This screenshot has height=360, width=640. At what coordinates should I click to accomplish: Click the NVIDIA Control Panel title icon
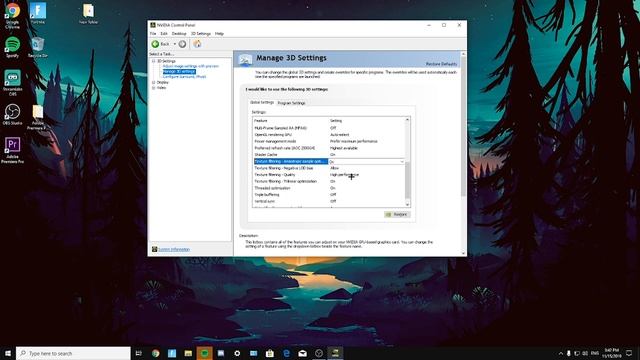tap(153, 25)
